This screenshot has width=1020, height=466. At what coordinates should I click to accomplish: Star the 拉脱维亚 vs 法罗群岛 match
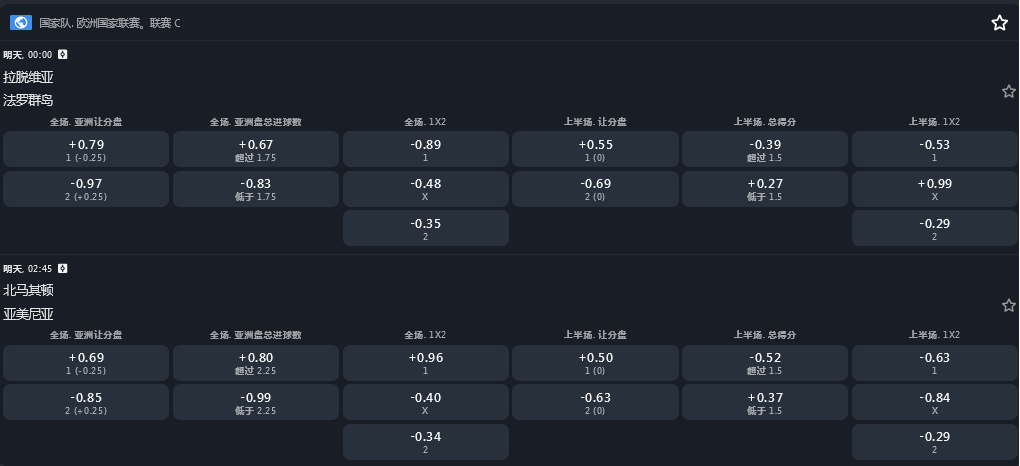point(1008,92)
